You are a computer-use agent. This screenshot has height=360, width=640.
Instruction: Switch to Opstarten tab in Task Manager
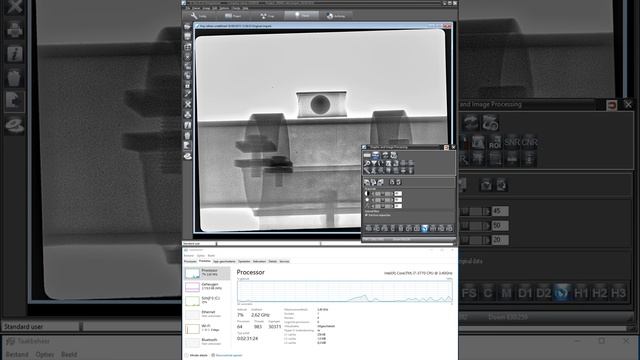coord(244,261)
